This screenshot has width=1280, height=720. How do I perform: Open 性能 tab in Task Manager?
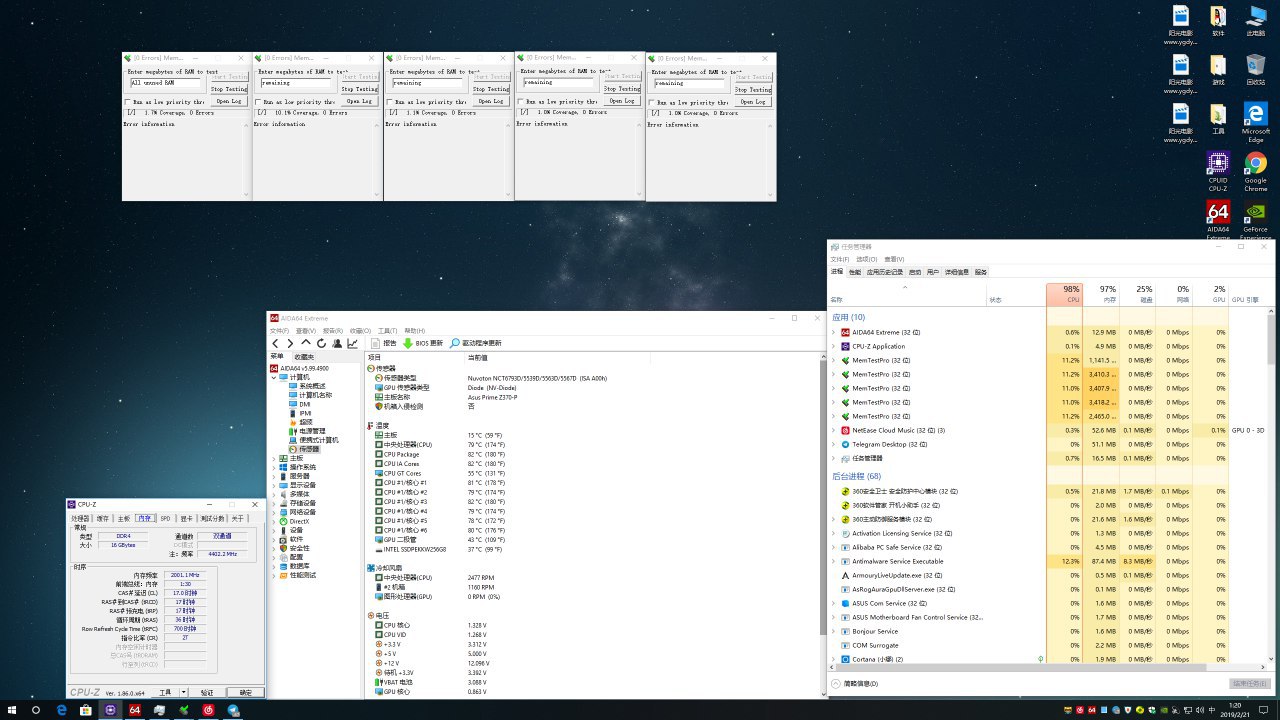tap(854, 272)
